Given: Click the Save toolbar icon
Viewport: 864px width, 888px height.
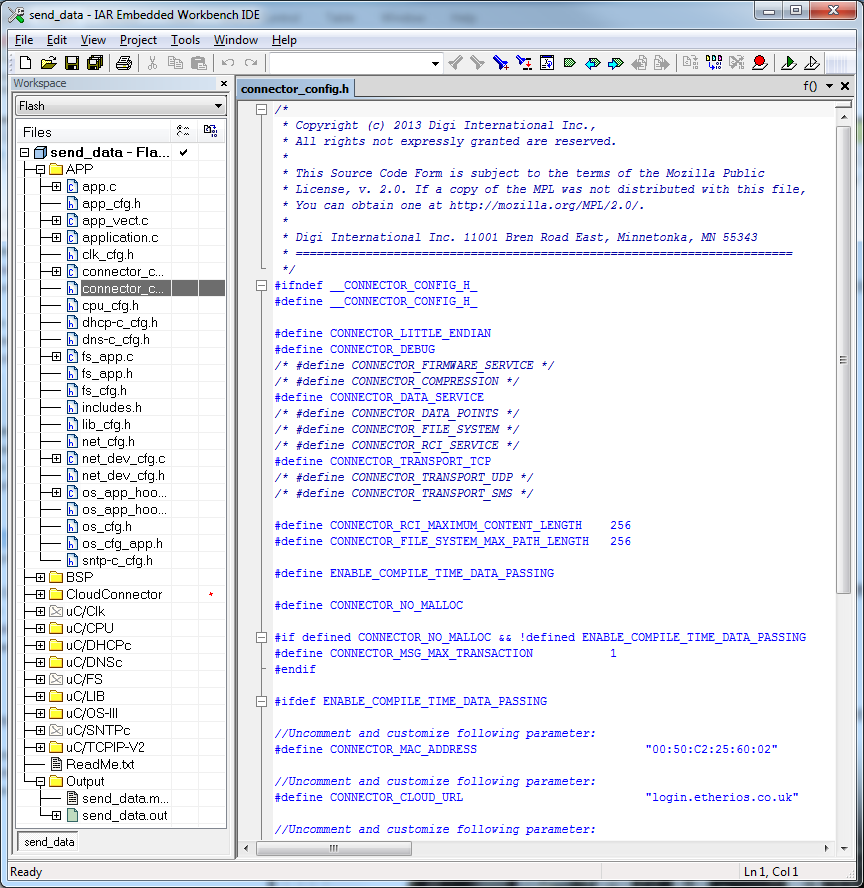Looking at the screenshot, I should click(x=71, y=63).
